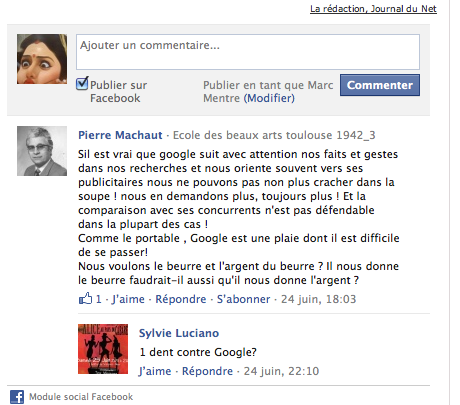Open Sylvie Luciano's avatar image

103,349
